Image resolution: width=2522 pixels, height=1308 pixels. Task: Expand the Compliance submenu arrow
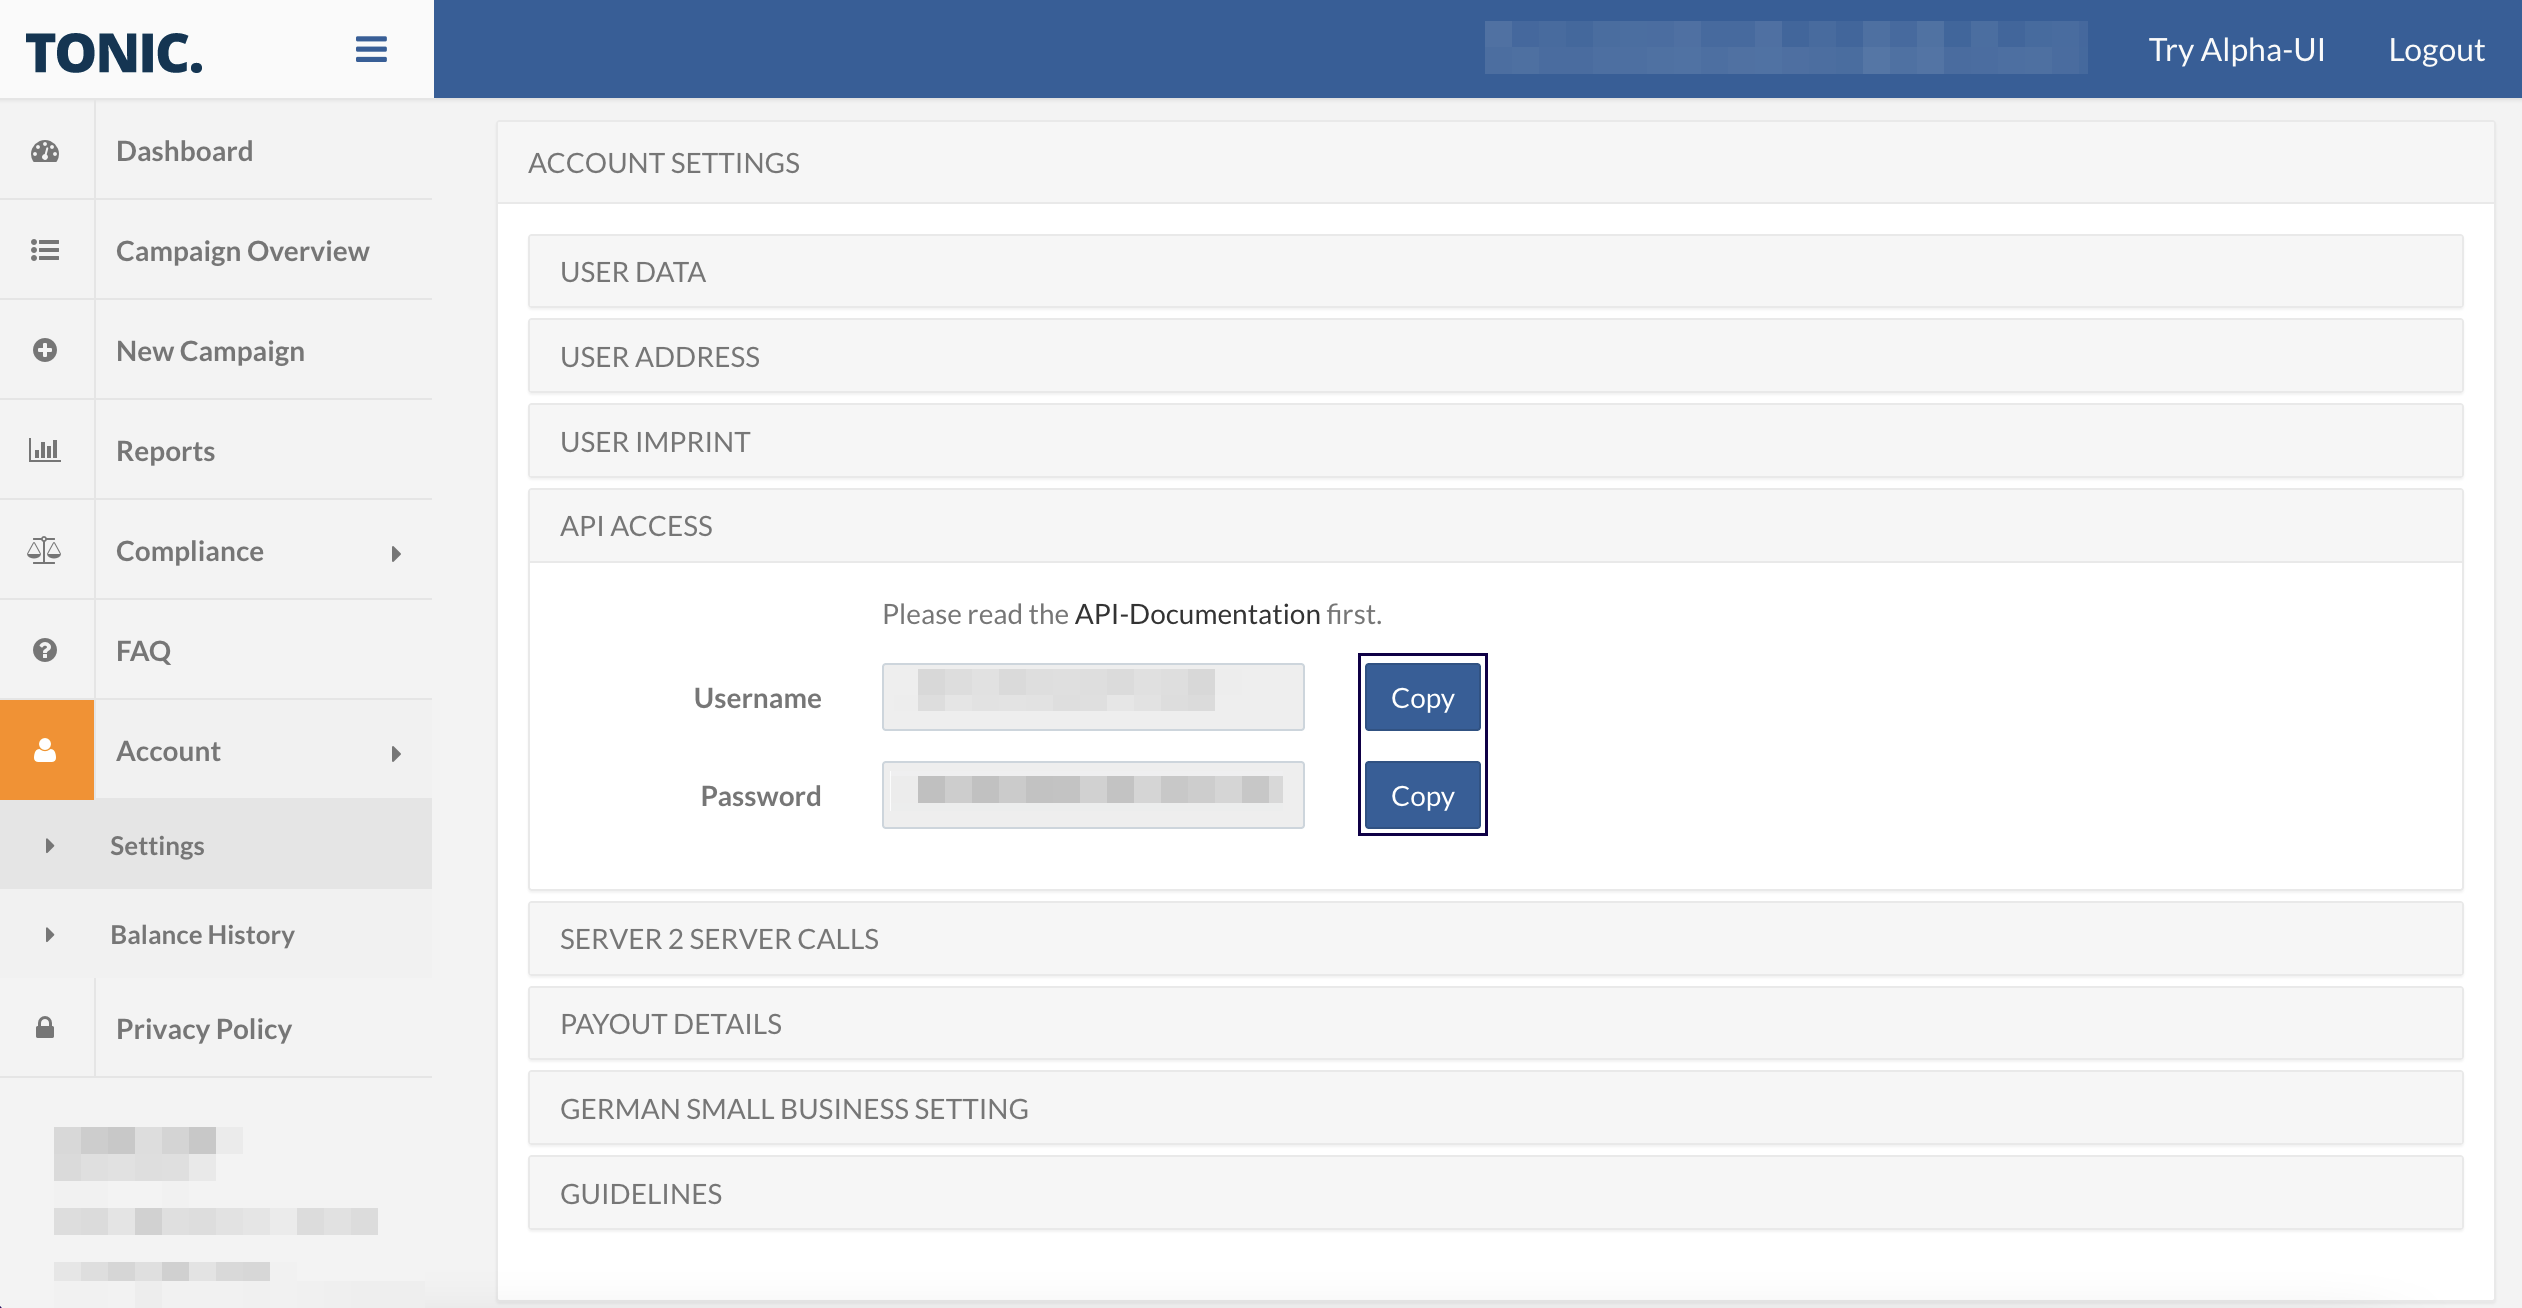[x=396, y=553]
